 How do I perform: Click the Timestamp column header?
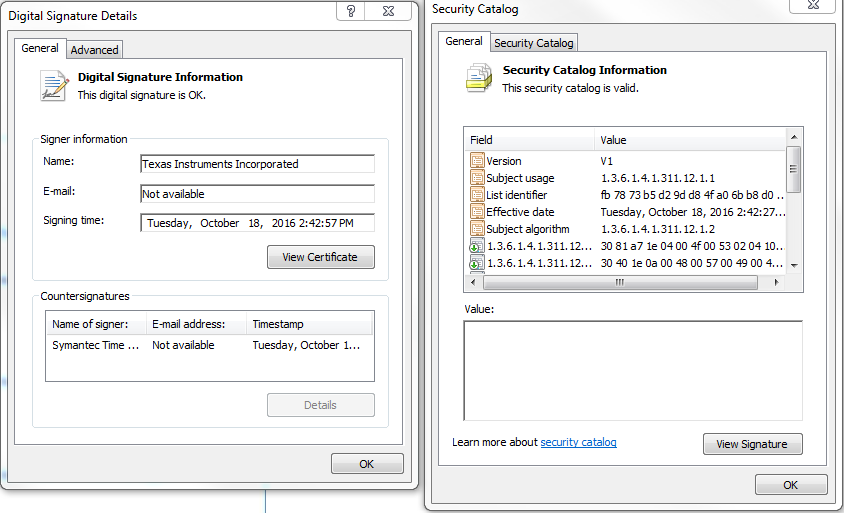pyautogui.click(x=310, y=324)
